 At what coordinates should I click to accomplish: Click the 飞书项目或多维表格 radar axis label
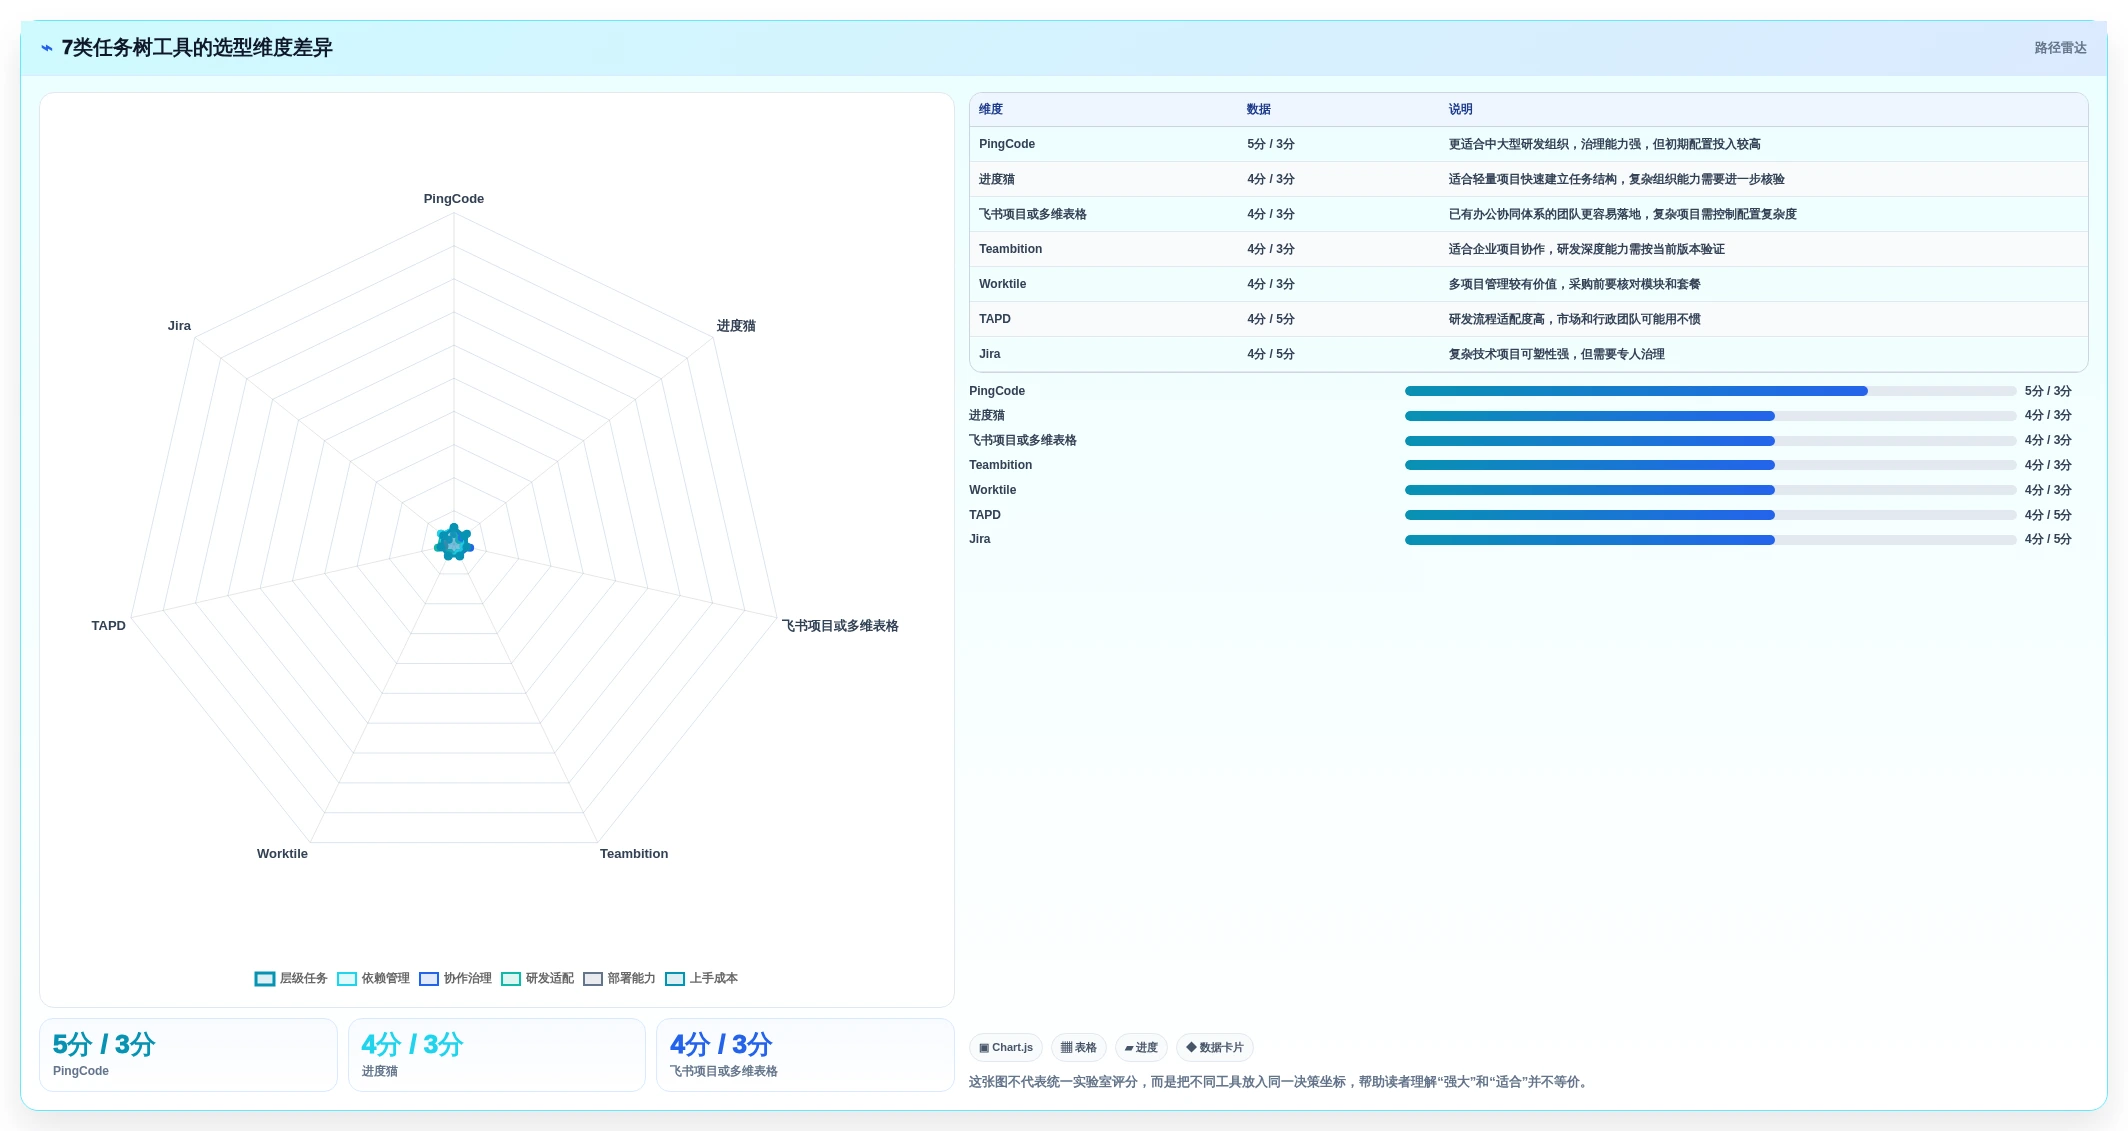click(x=840, y=626)
